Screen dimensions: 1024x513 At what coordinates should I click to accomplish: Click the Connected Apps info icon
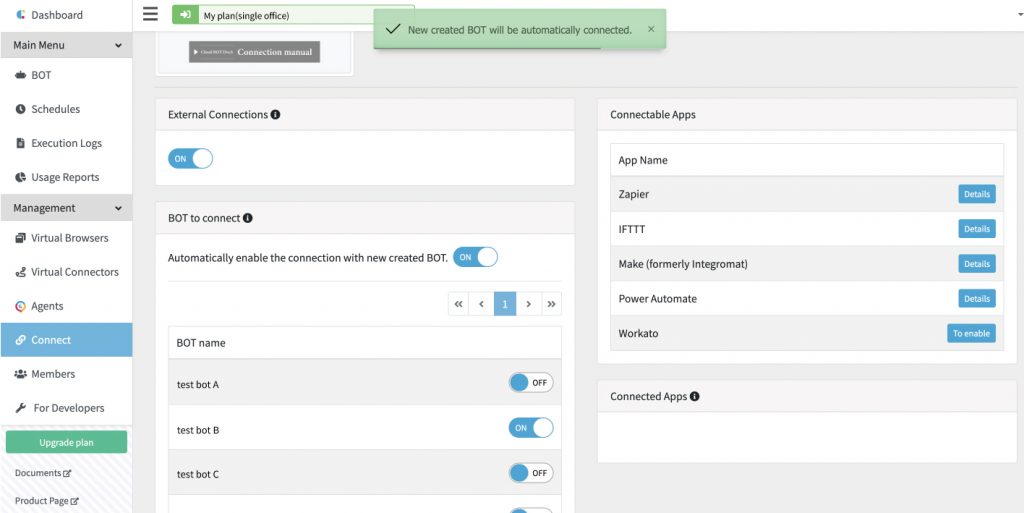695,396
